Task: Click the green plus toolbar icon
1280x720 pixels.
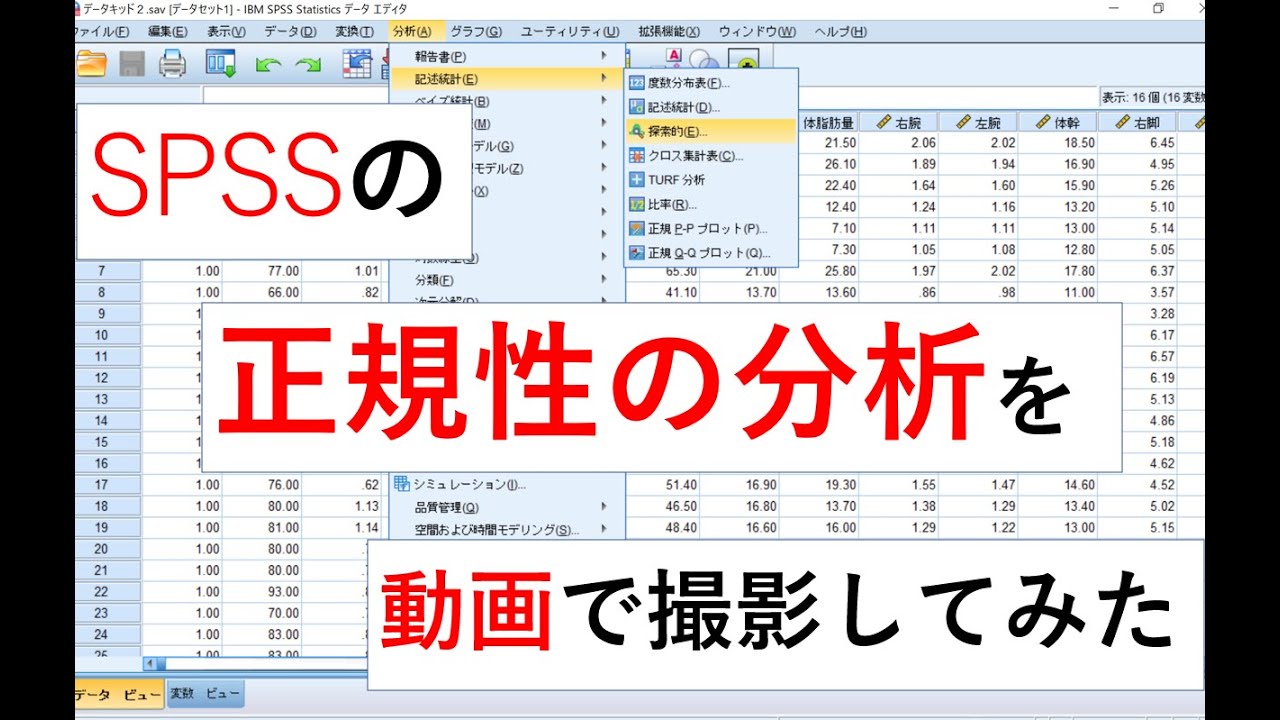Action: [x=743, y=60]
